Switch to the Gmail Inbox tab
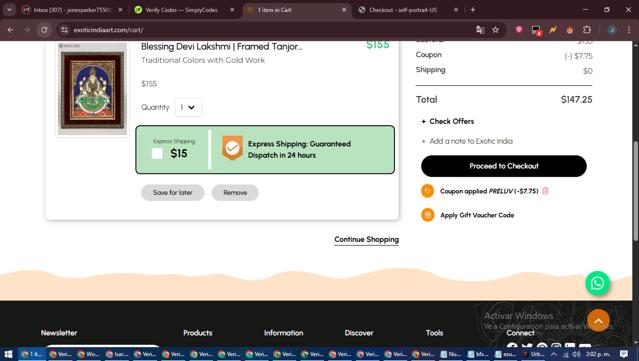 (72, 10)
